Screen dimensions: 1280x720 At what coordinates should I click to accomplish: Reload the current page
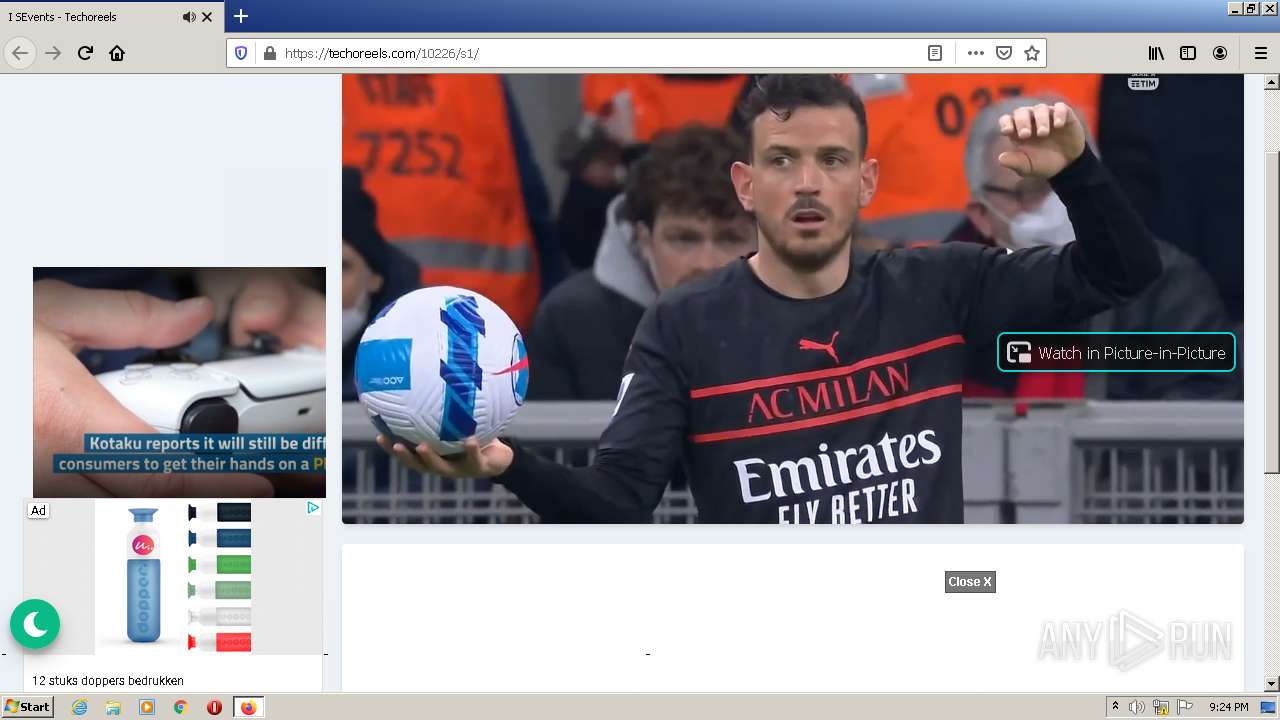pos(85,53)
